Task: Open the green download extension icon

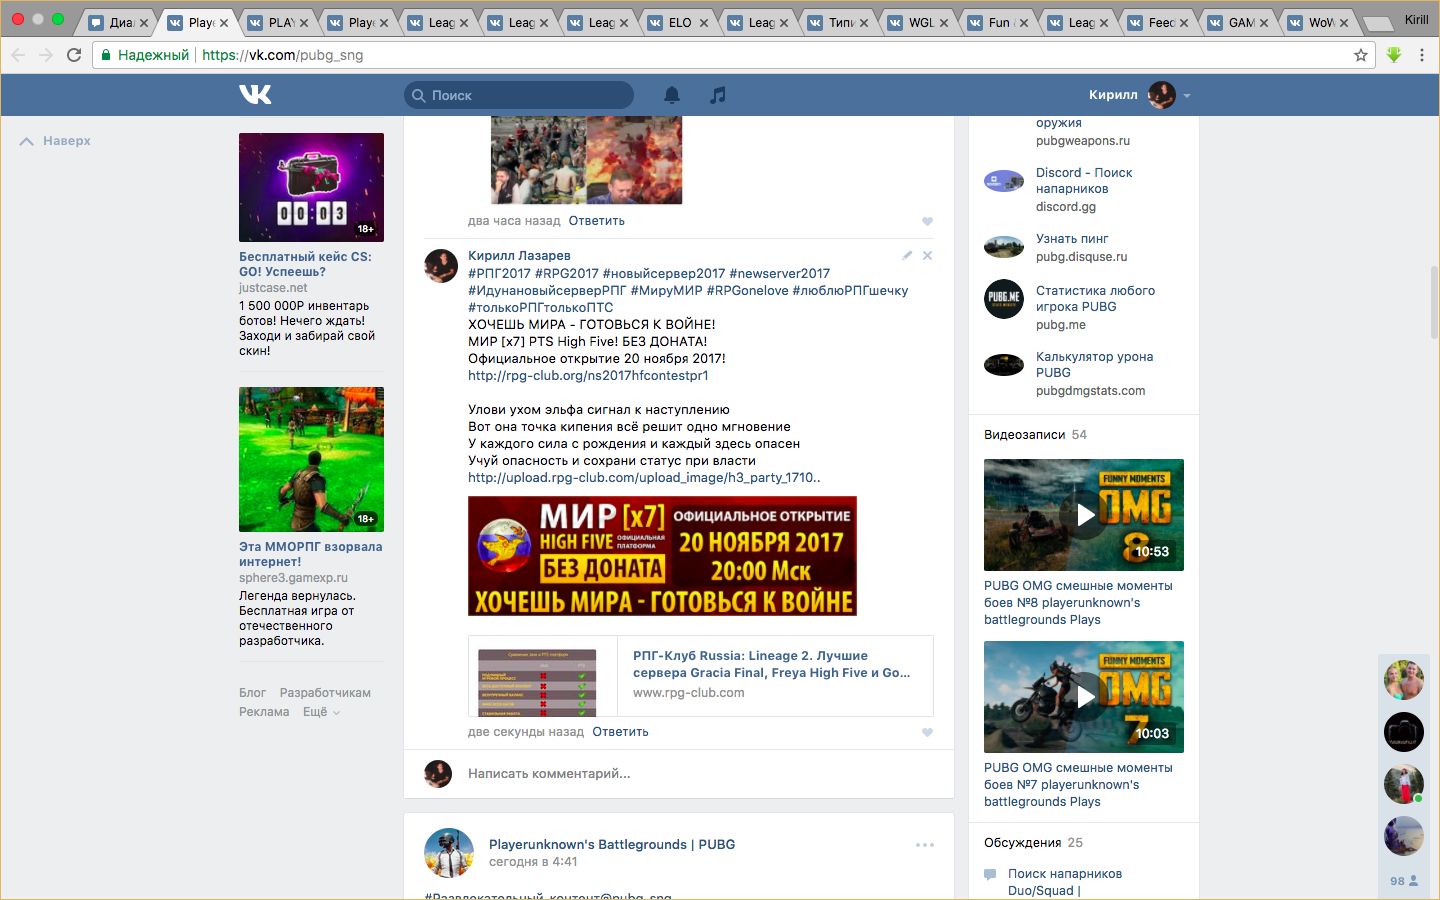Action: pyautogui.click(x=1394, y=55)
